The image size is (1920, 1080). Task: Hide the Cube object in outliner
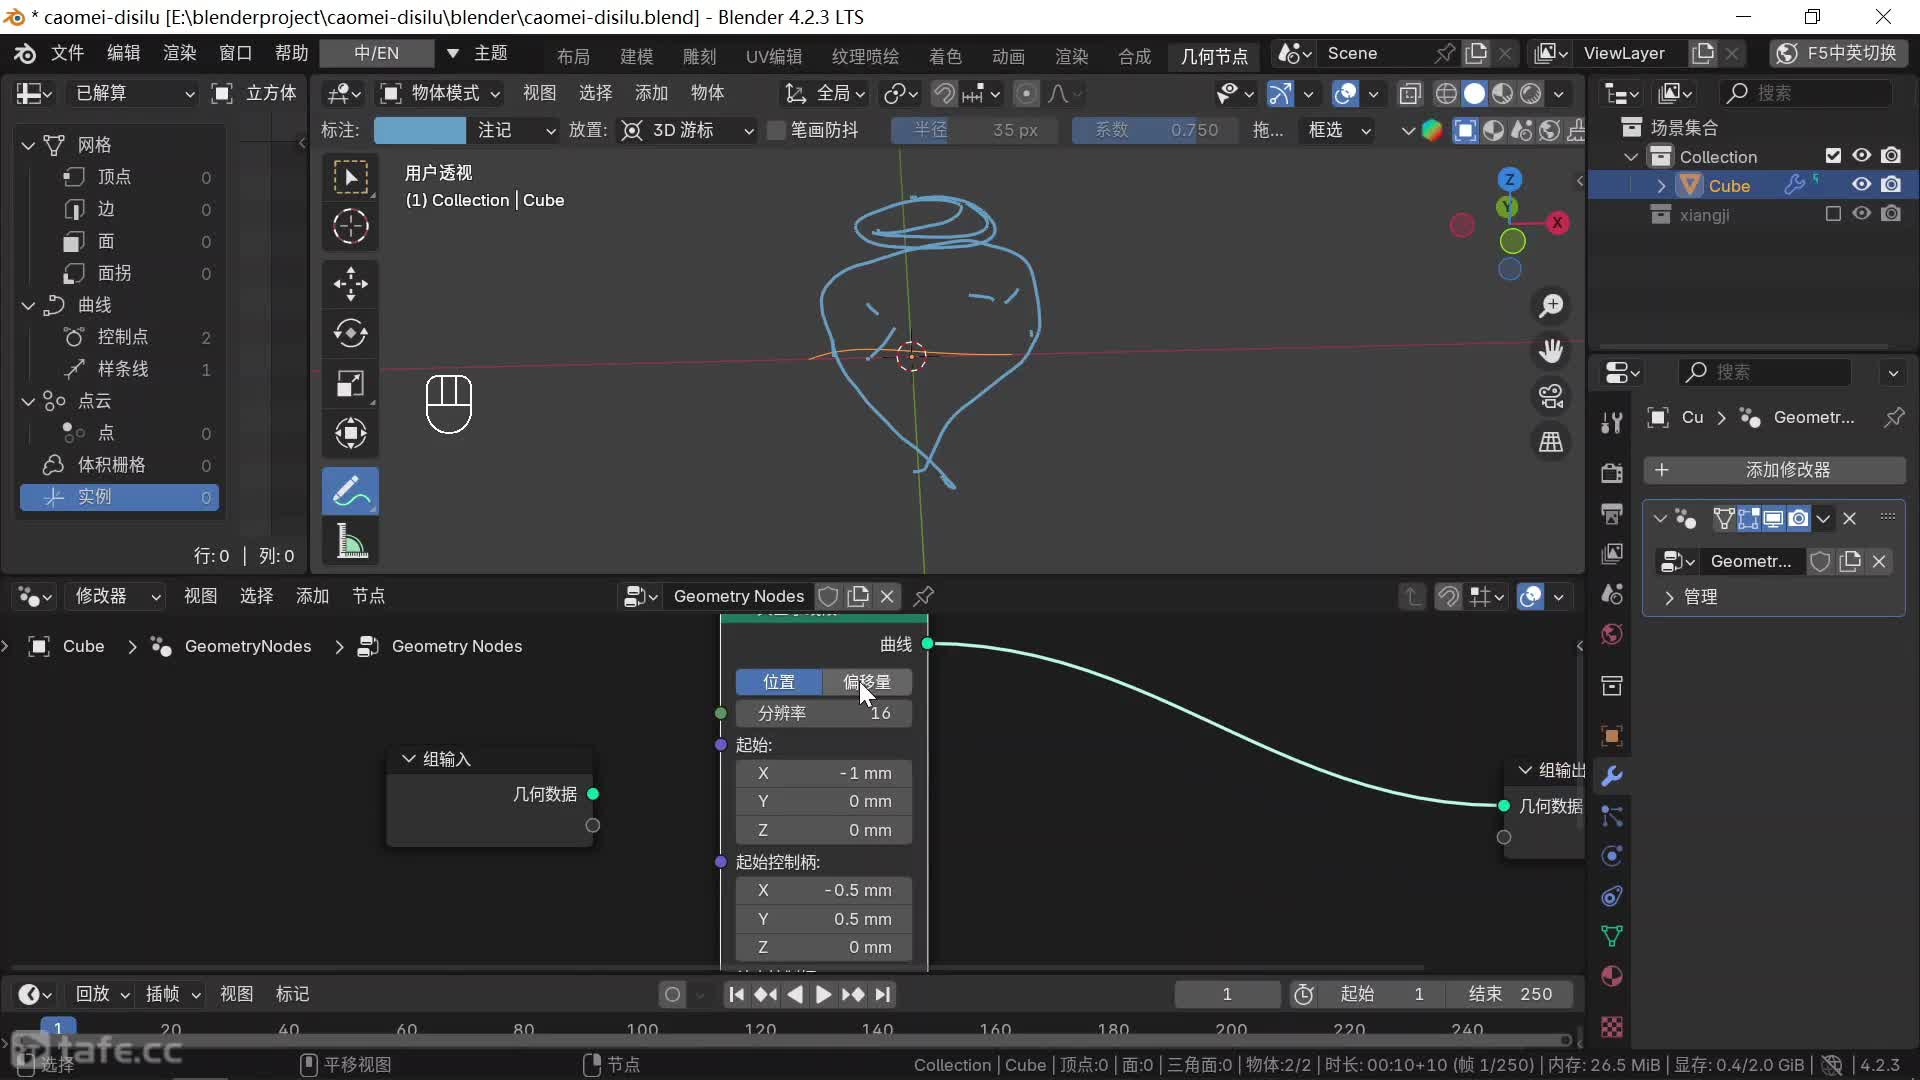tap(1861, 185)
